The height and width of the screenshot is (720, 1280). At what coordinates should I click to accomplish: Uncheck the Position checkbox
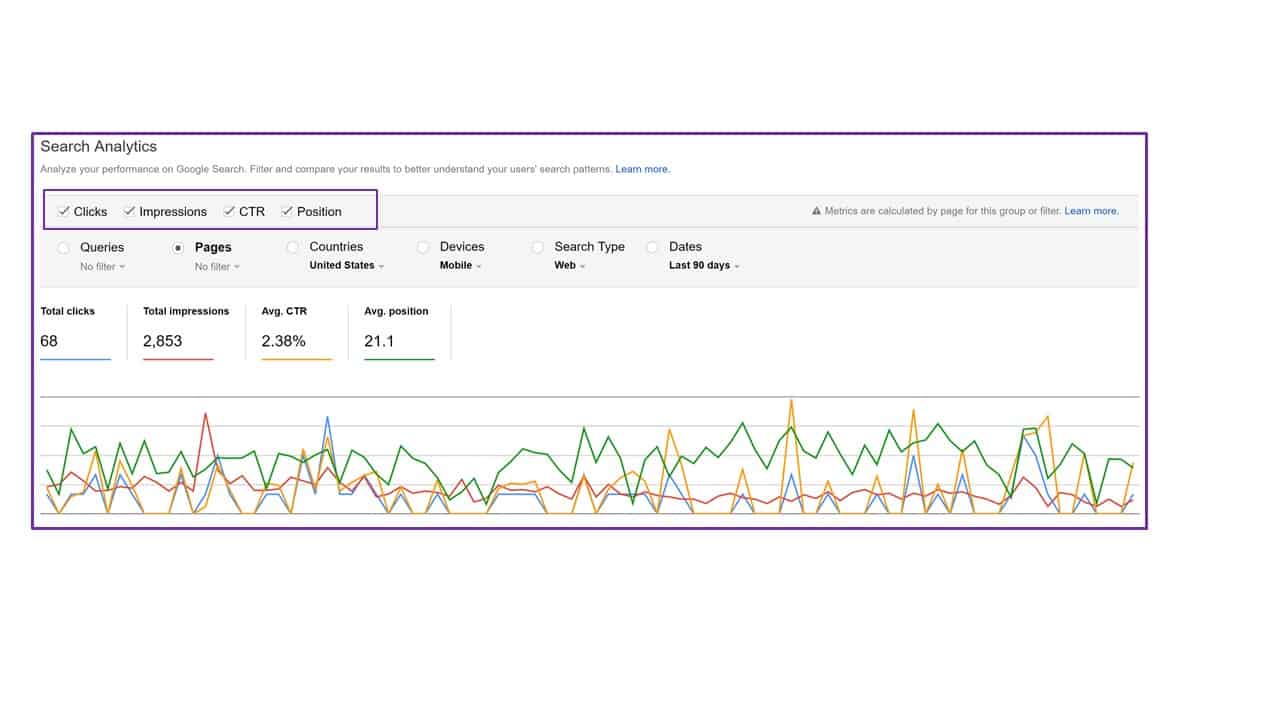coord(287,211)
